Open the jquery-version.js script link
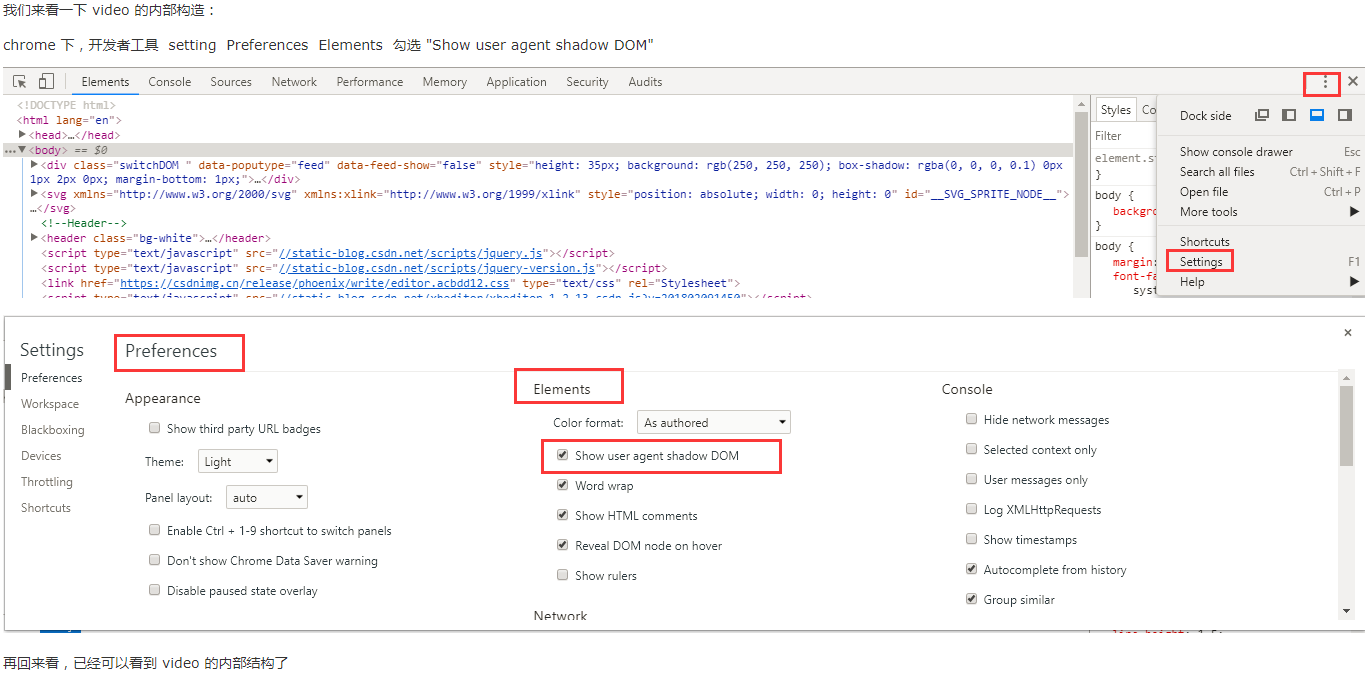 pos(438,268)
